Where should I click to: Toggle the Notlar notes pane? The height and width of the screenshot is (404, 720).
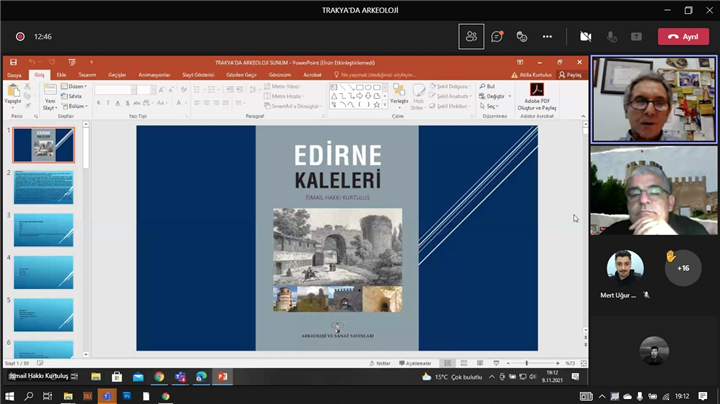click(380, 363)
